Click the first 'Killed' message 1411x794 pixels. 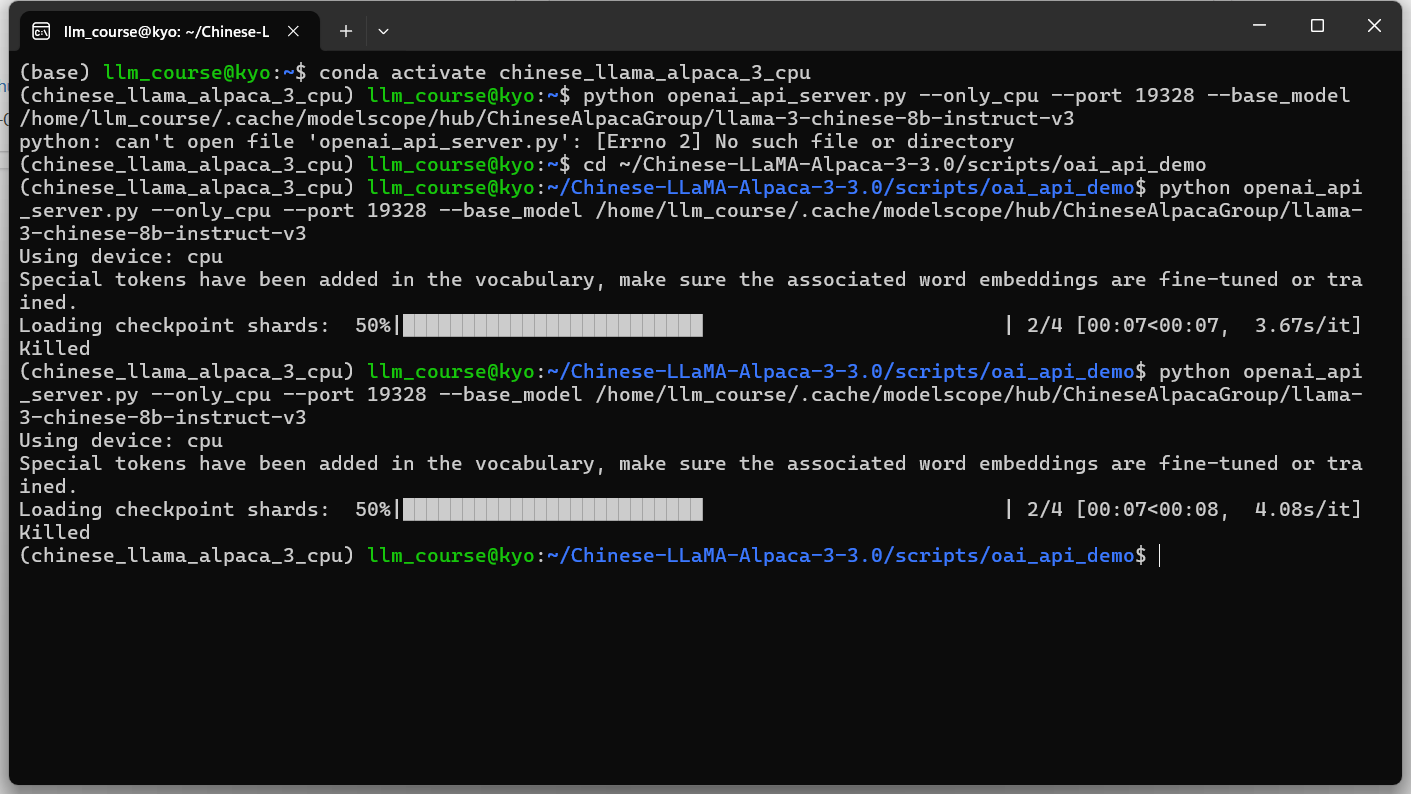55,348
